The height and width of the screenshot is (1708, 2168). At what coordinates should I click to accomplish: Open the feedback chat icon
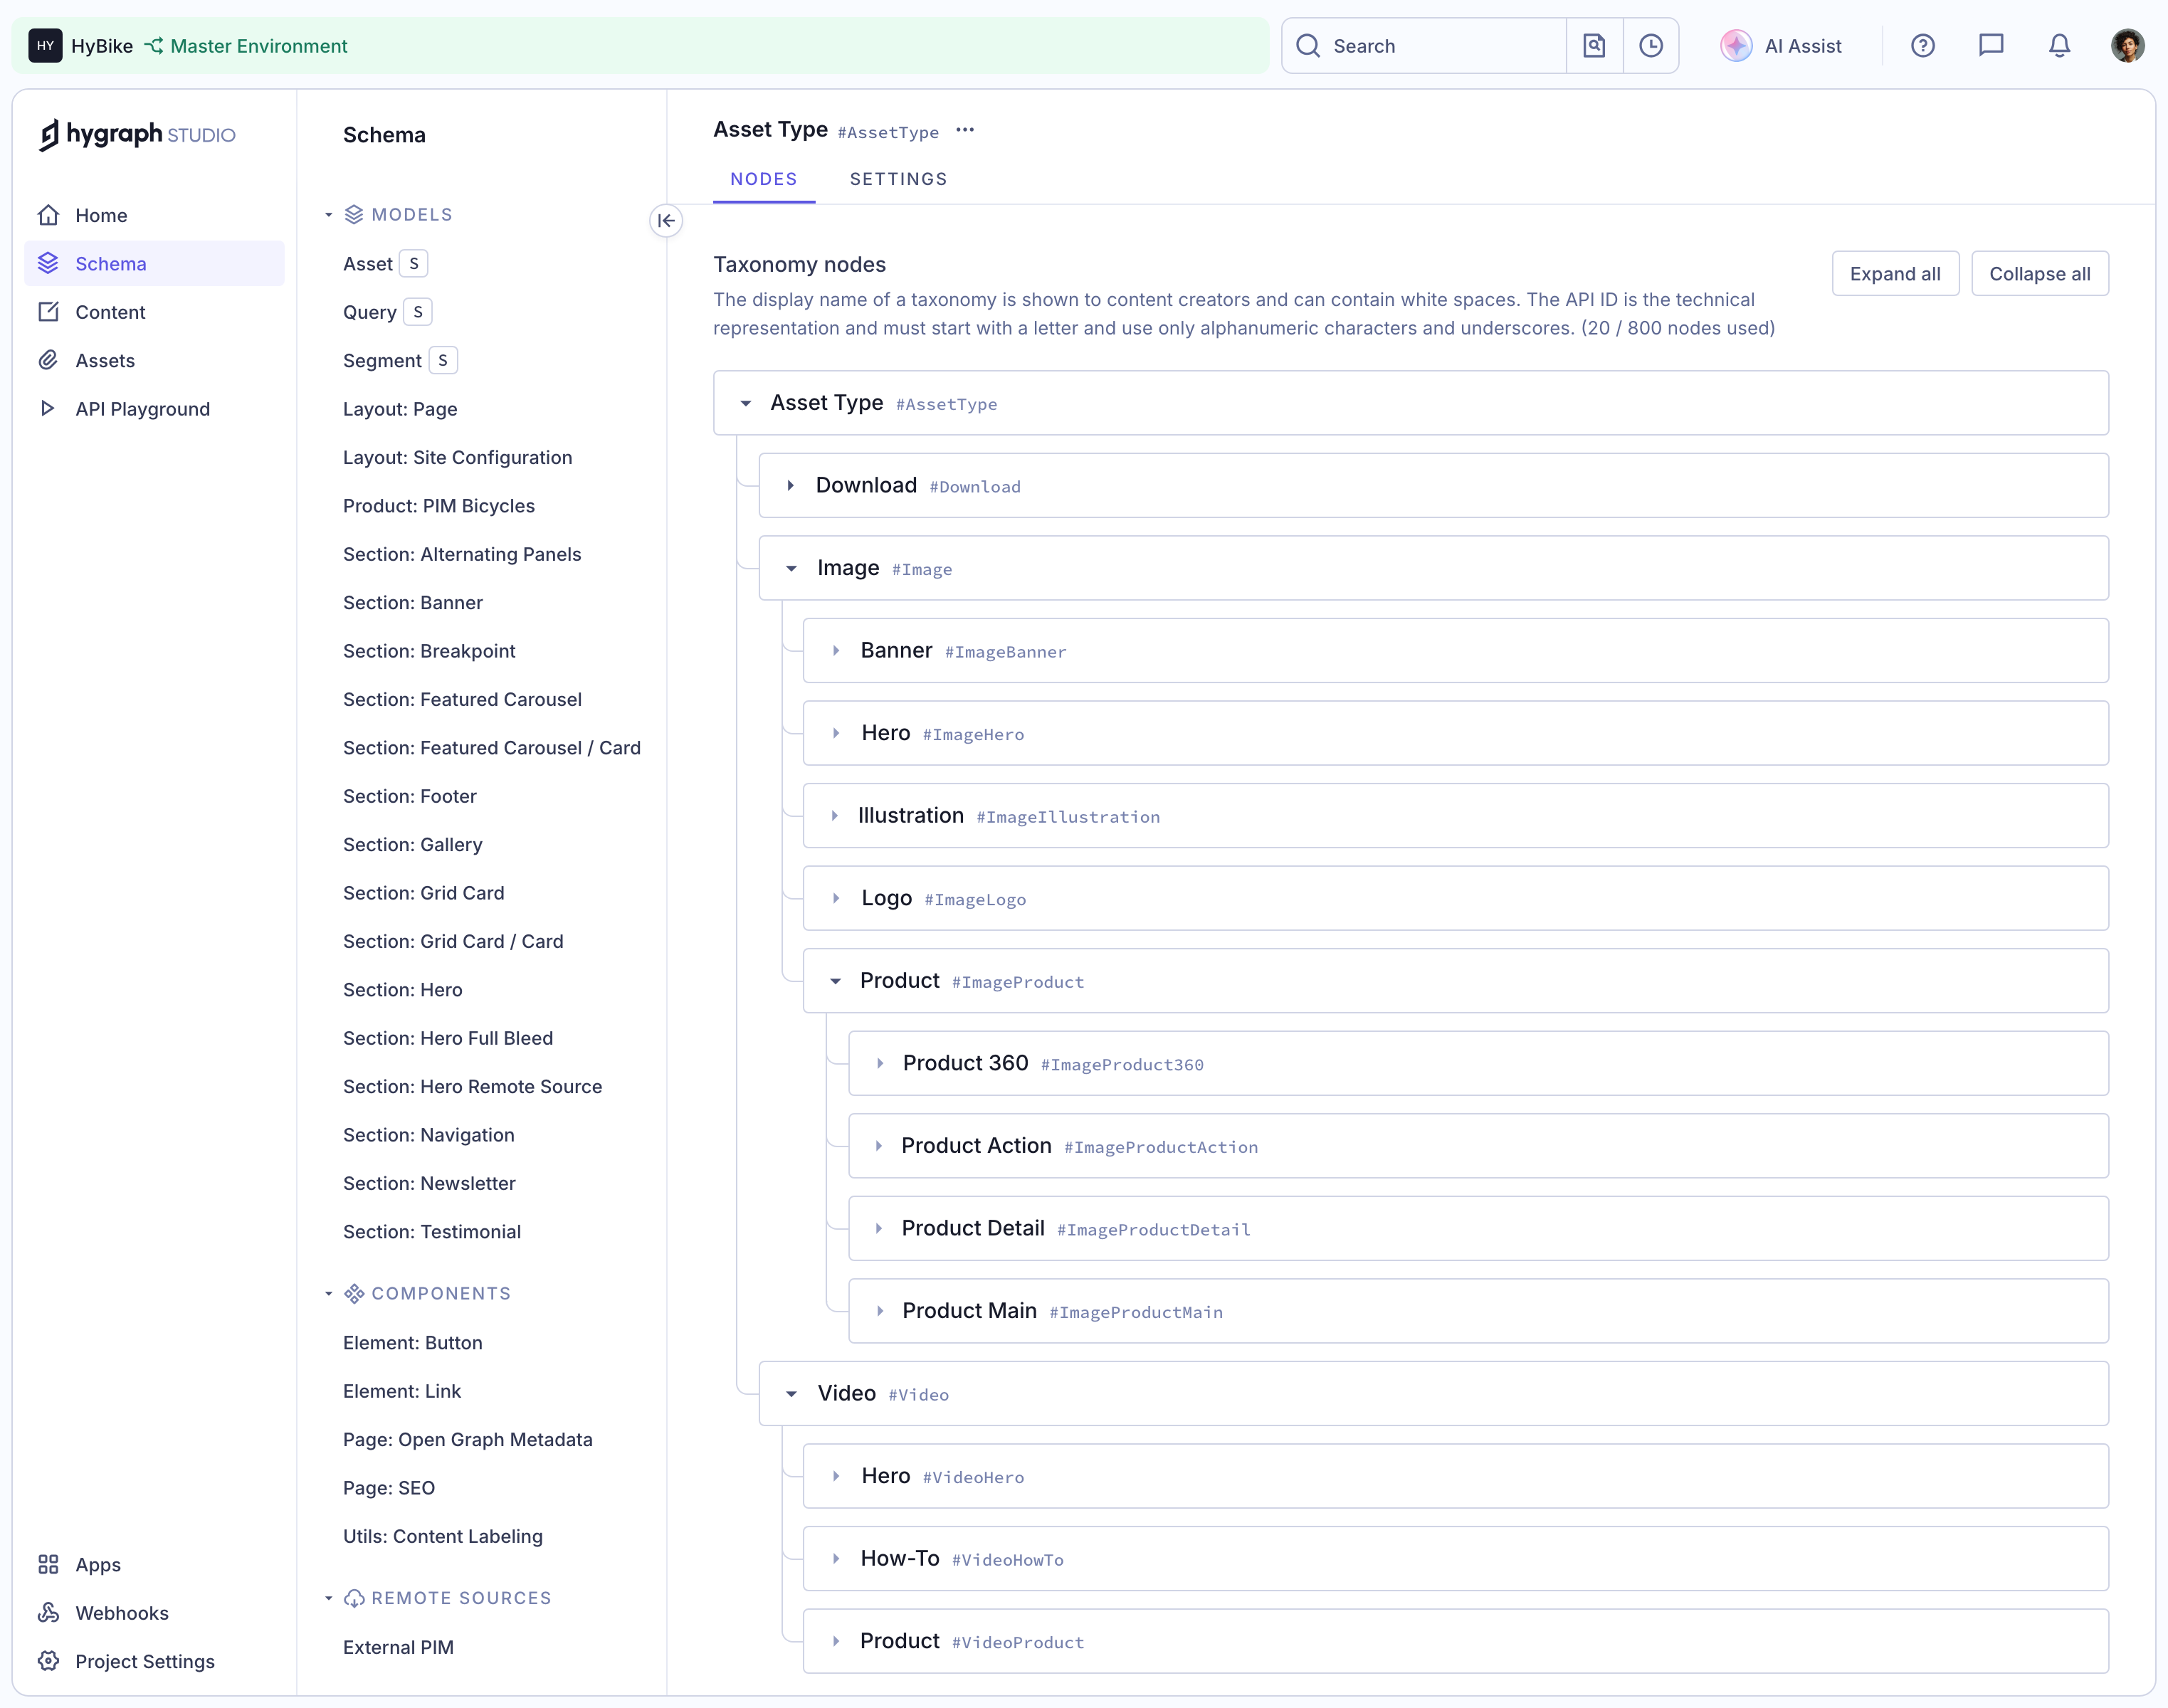[x=1991, y=46]
